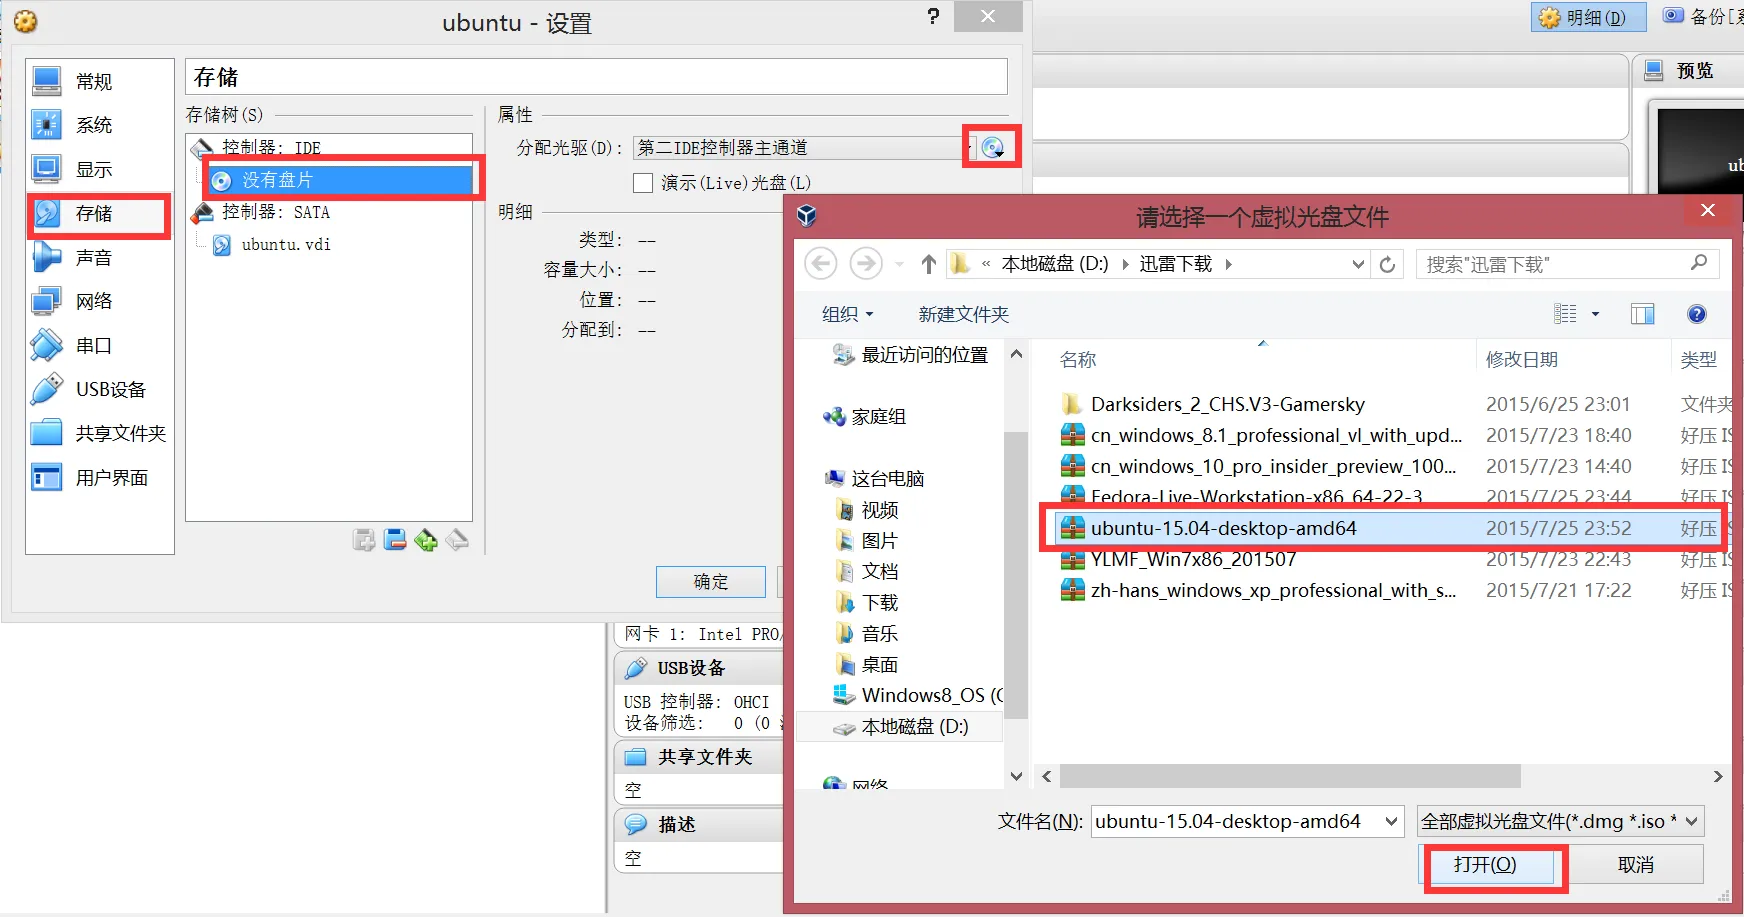The image size is (1744, 917).
Task: Toggle the preview pane in the file dialog
Action: point(1642,314)
